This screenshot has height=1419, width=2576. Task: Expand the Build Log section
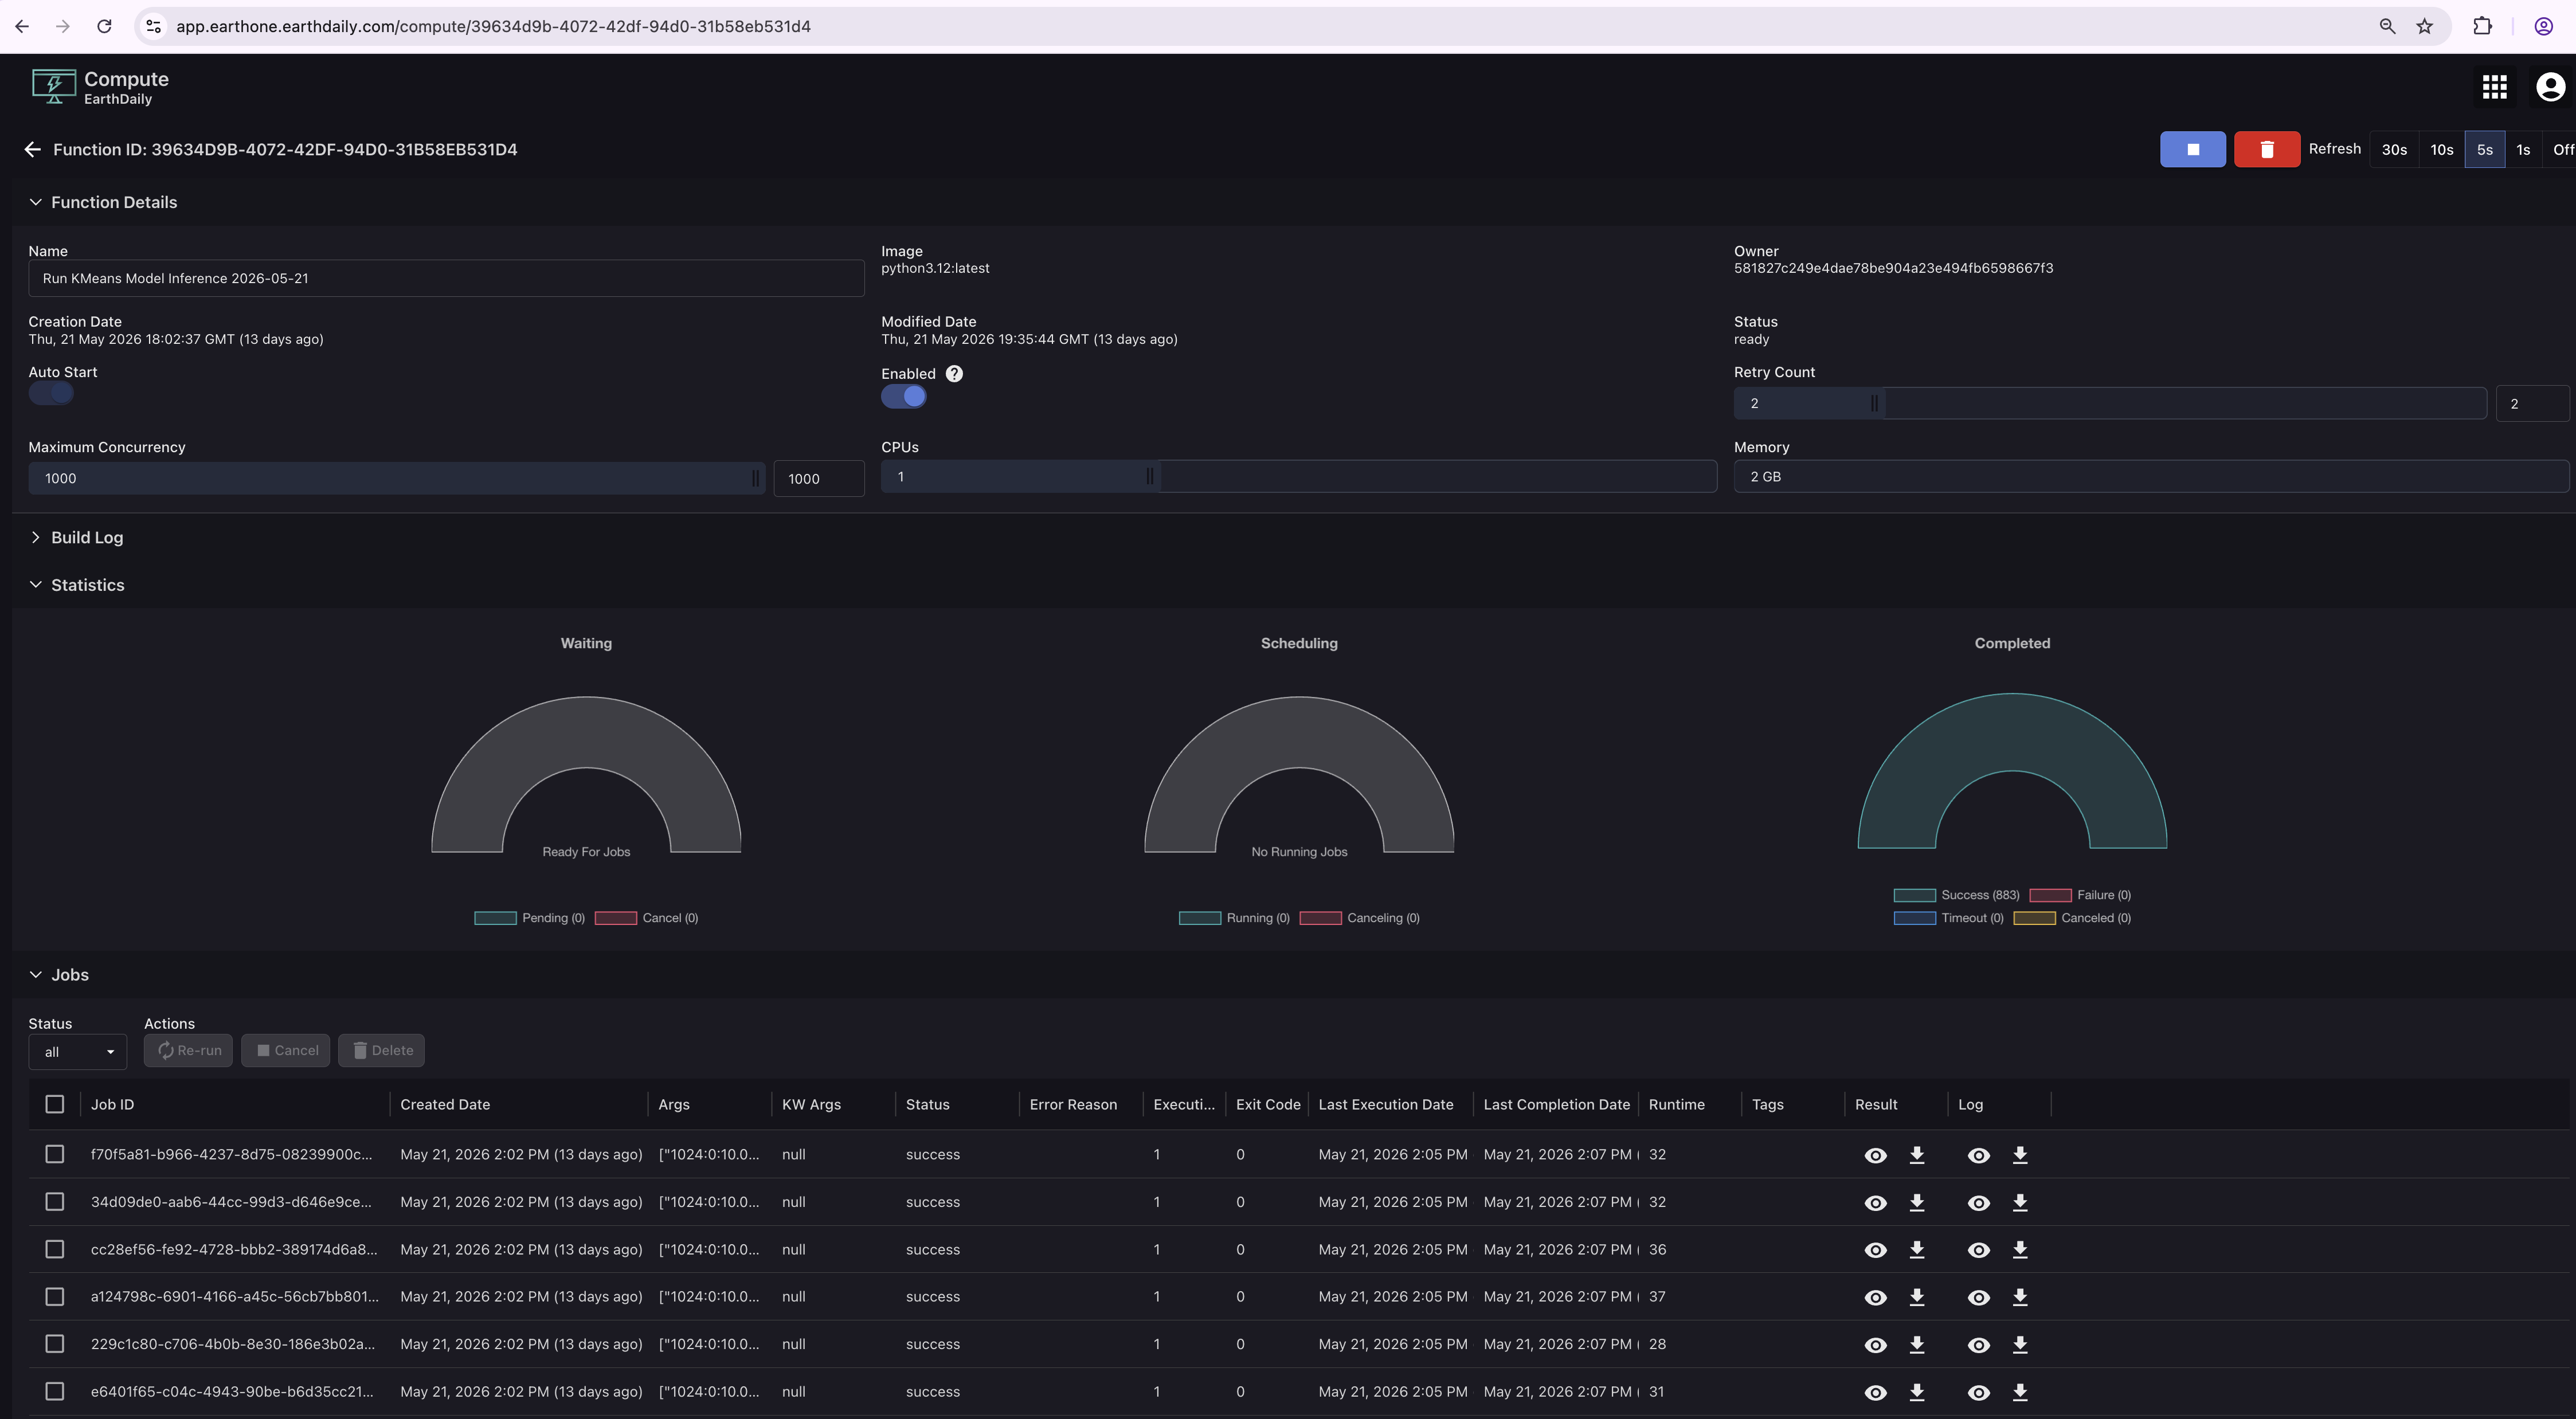tap(36, 537)
